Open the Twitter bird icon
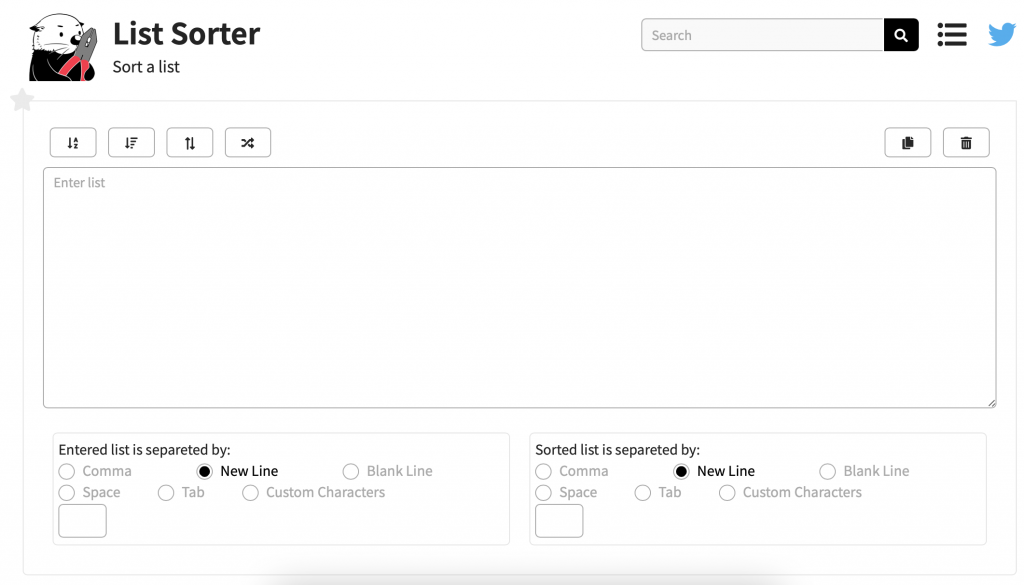This screenshot has height=585, width=1024. (x=1002, y=34)
